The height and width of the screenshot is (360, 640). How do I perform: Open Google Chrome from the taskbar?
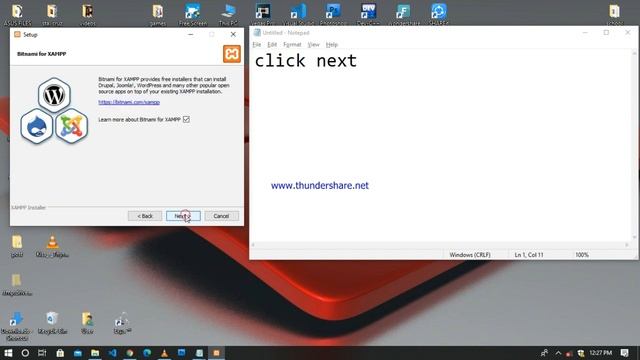pos(130,353)
